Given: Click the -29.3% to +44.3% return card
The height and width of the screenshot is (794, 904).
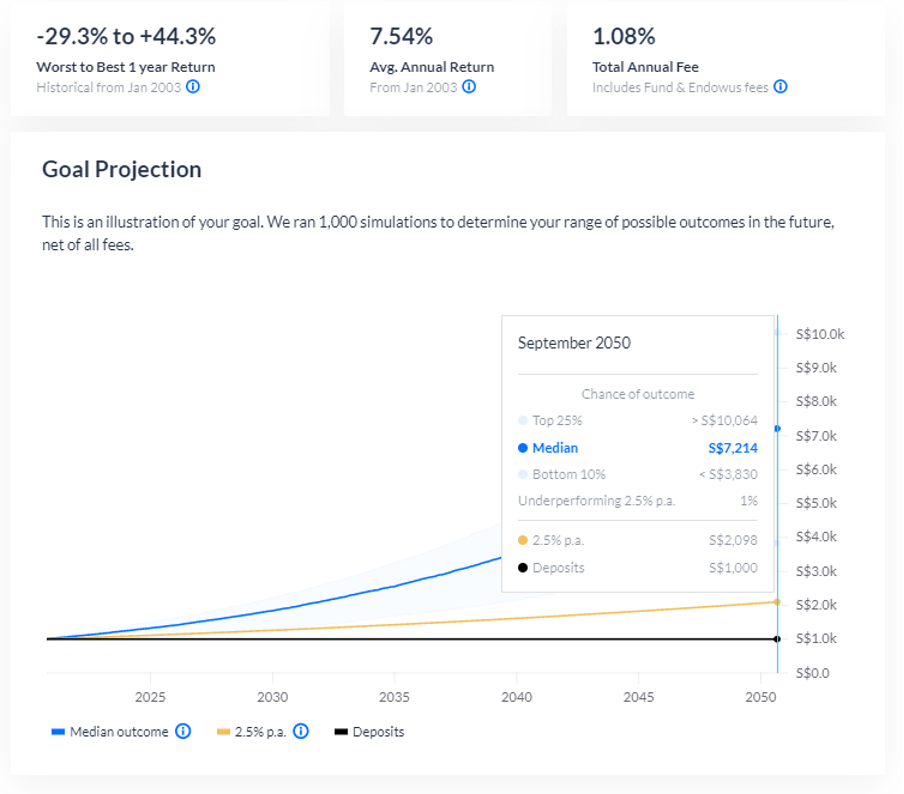Looking at the screenshot, I should coord(169,58).
